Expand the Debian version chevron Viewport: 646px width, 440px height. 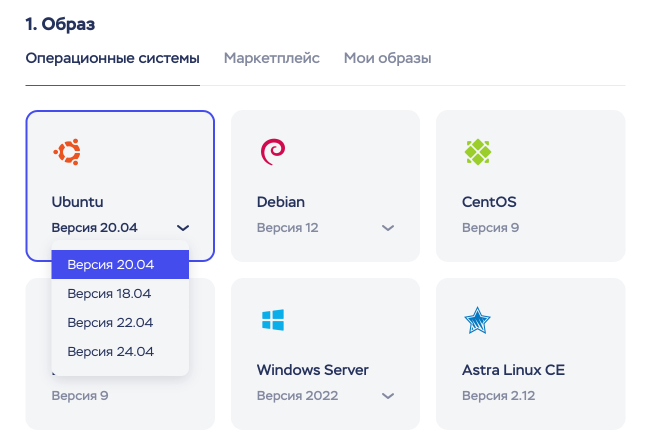coord(387,228)
